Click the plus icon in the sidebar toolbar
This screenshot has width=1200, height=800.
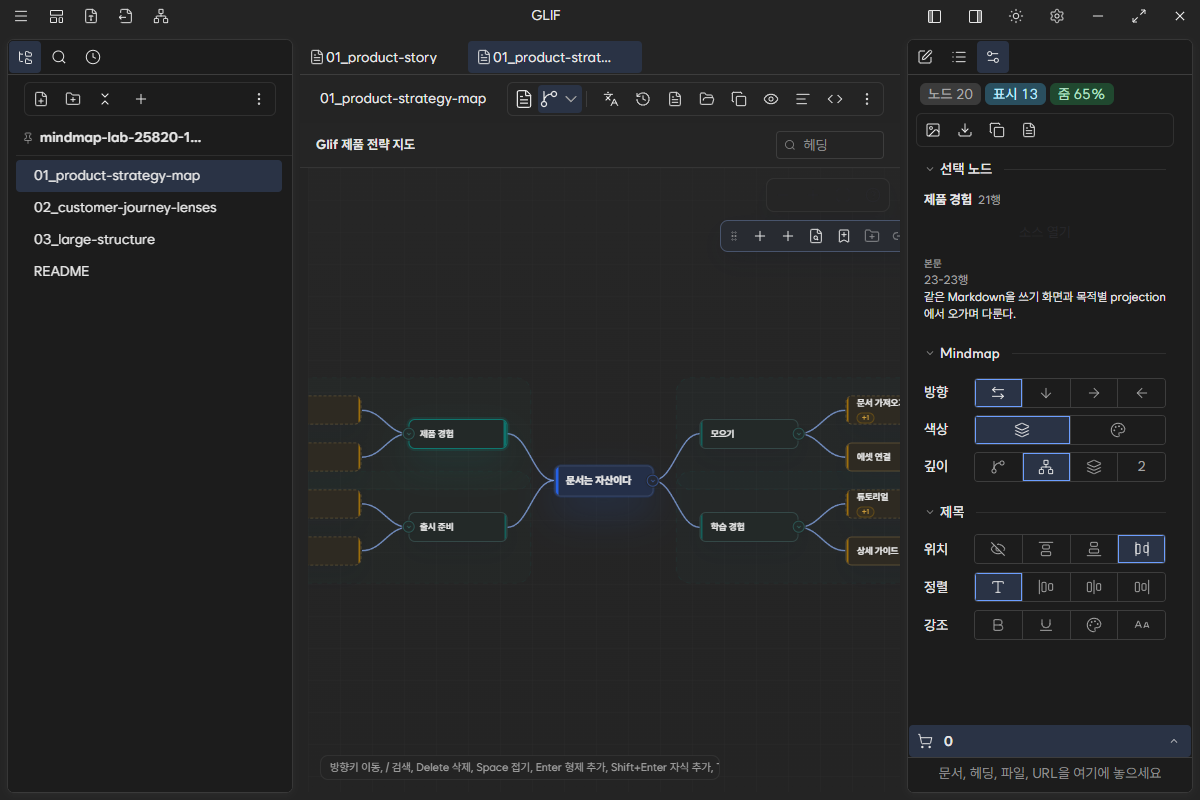click(141, 99)
